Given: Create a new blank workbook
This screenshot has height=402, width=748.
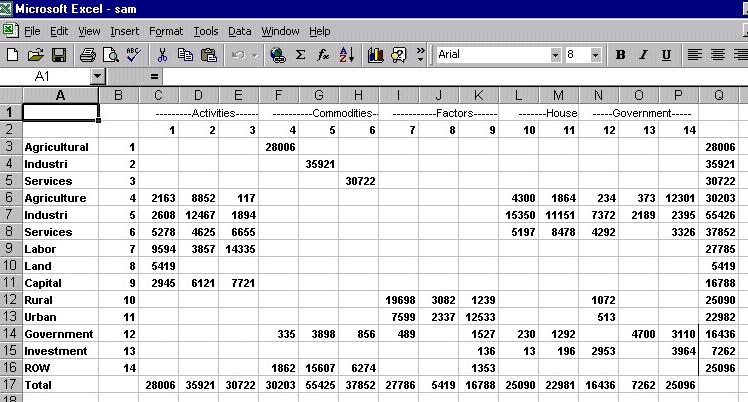Looking at the screenshot, I should pyautogui.click(x=12, y=55).
